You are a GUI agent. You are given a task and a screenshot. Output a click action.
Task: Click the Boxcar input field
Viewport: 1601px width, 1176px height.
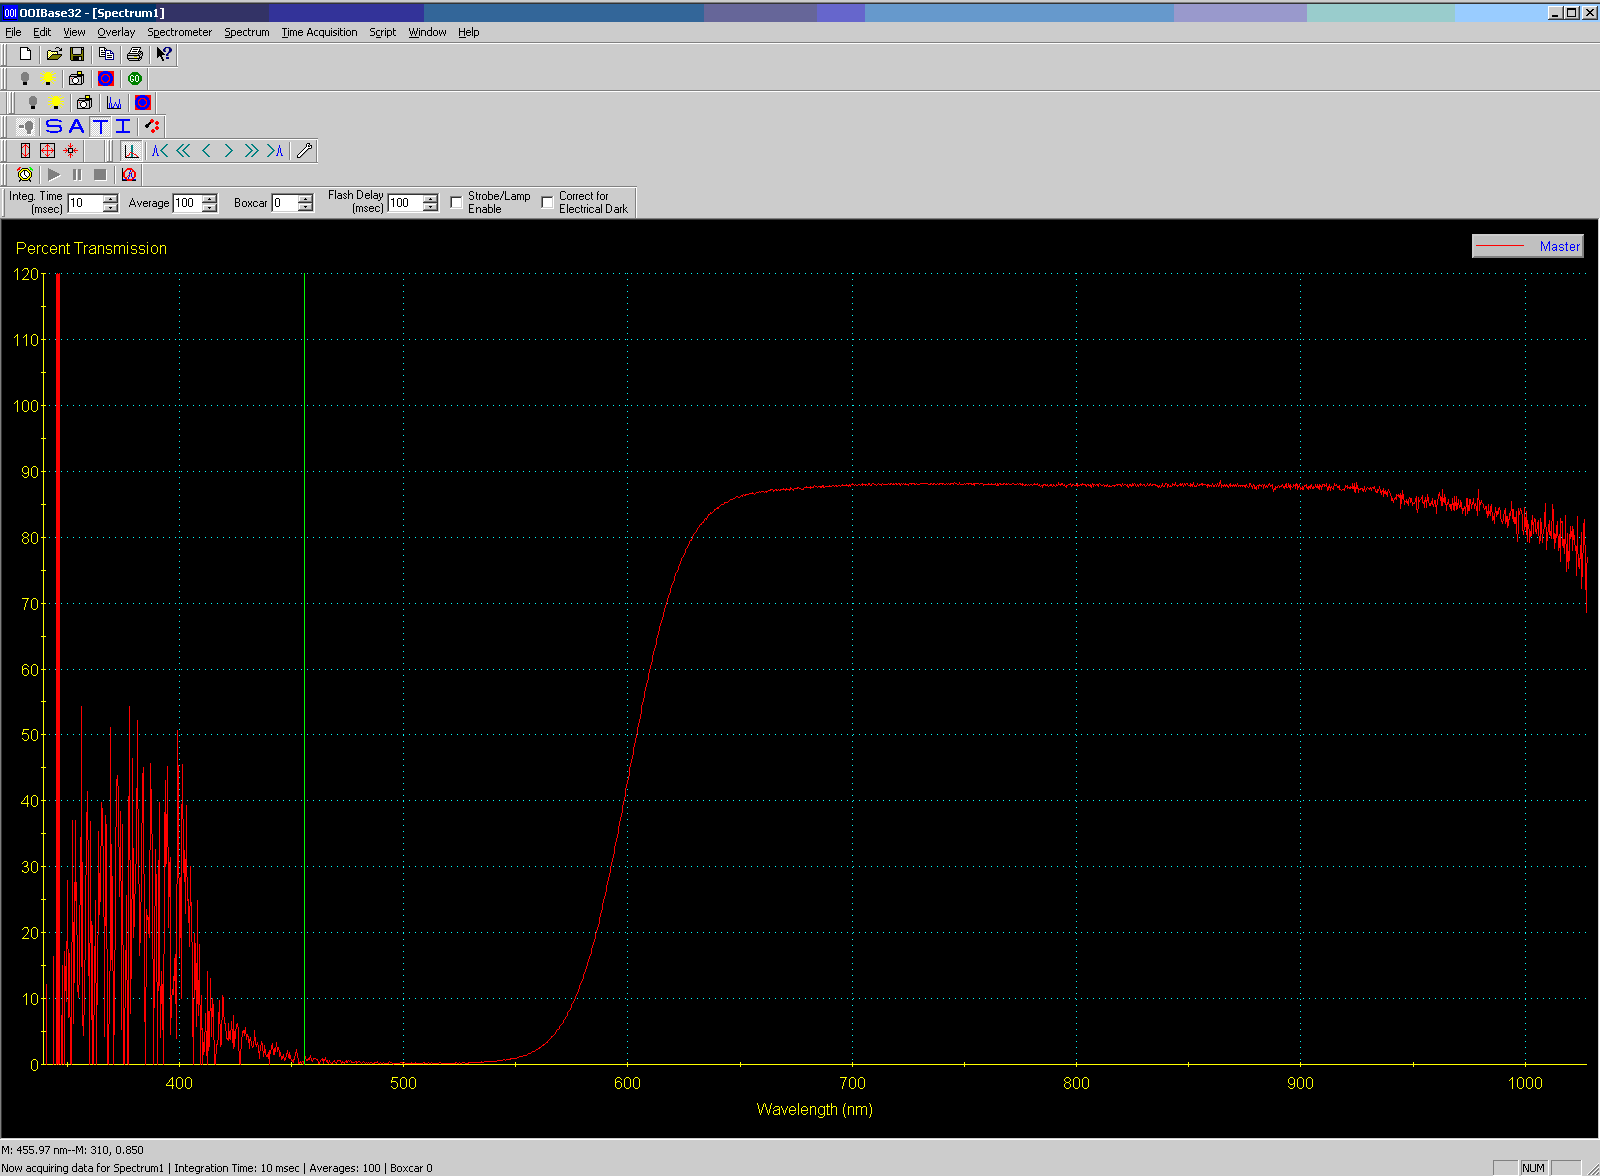(285, 203)
